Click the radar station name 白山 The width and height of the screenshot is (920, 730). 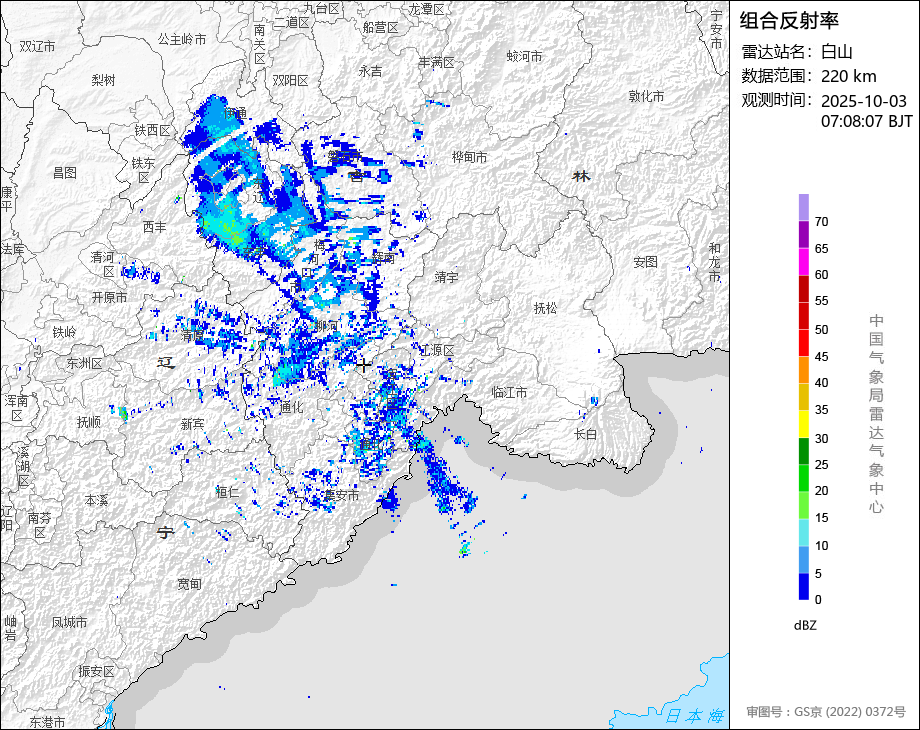click(837, 52)
